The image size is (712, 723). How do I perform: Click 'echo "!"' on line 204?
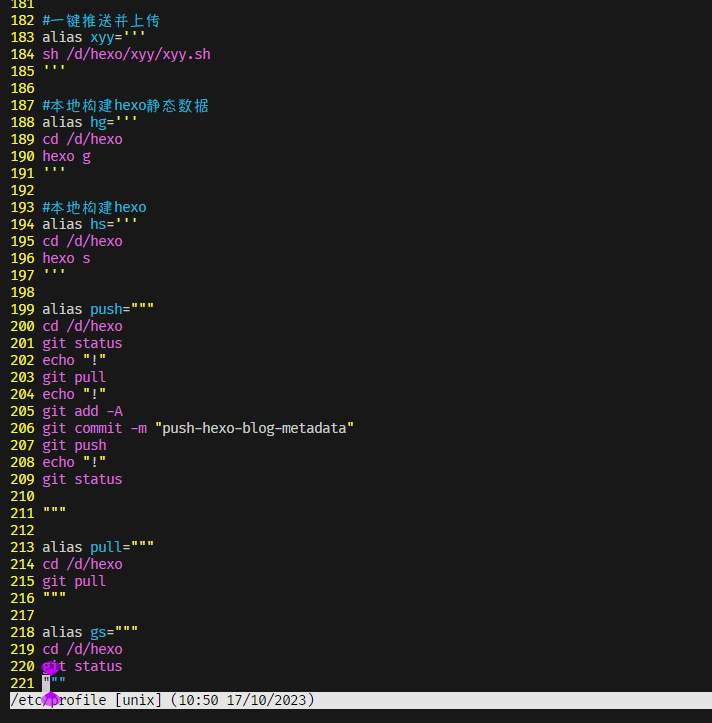pyautogui.click(x=74, y=394)
